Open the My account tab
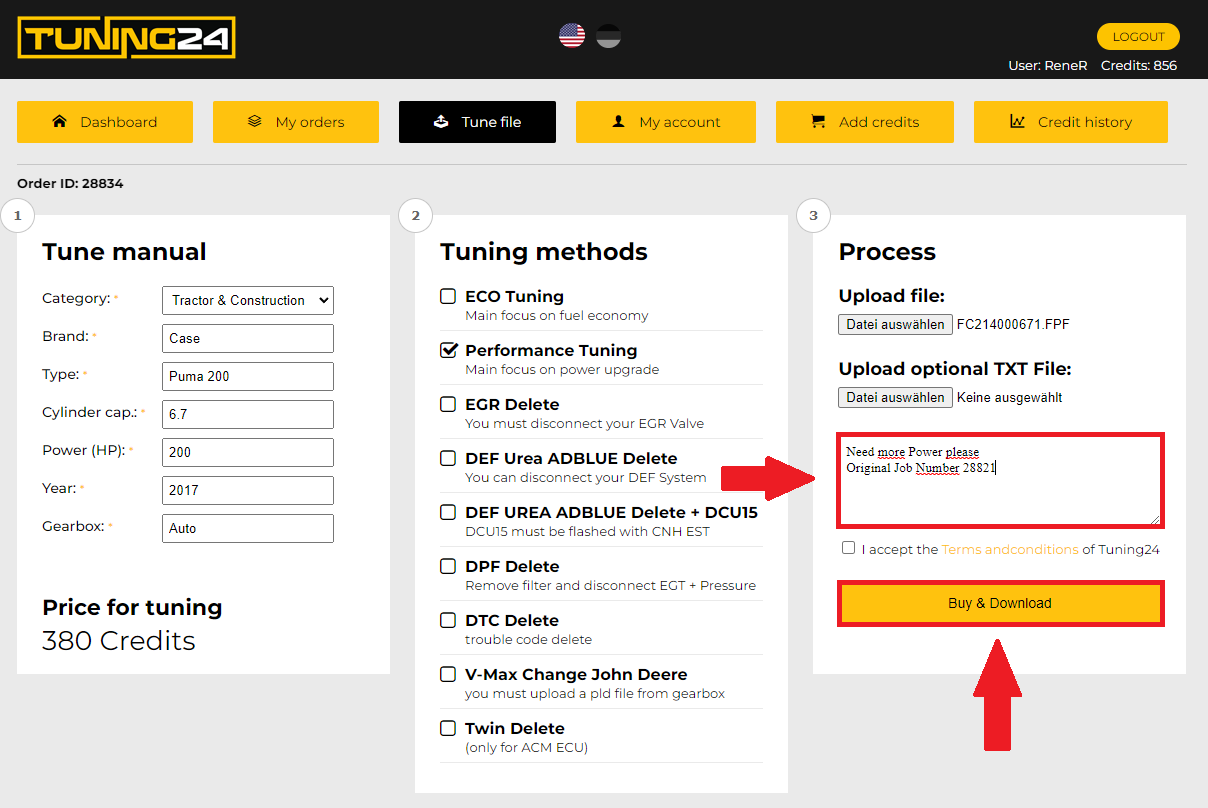This screenshot has height=808, width=1208. tap(666, 122)
